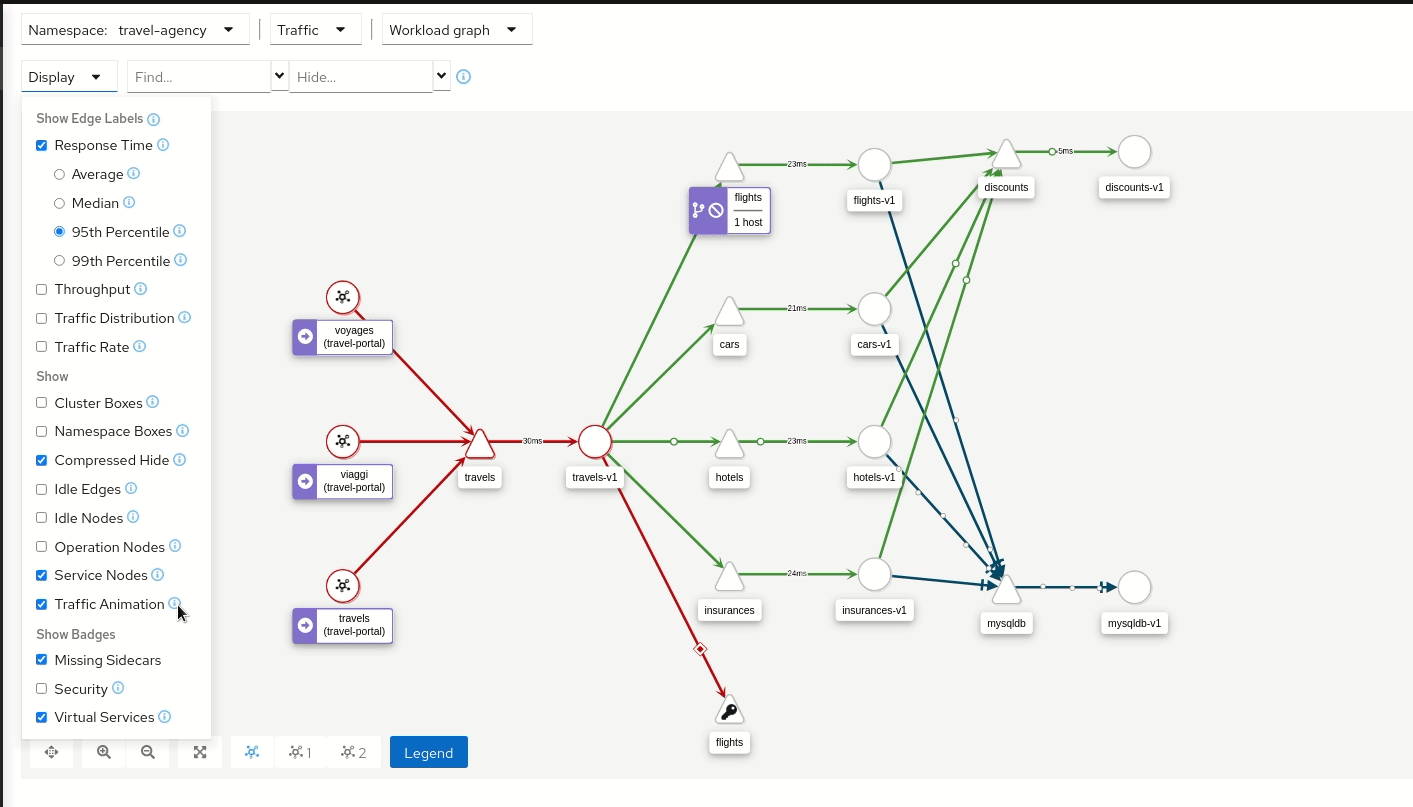
Task: Click the zoom in magnifier icon
Action: (104, 752)
